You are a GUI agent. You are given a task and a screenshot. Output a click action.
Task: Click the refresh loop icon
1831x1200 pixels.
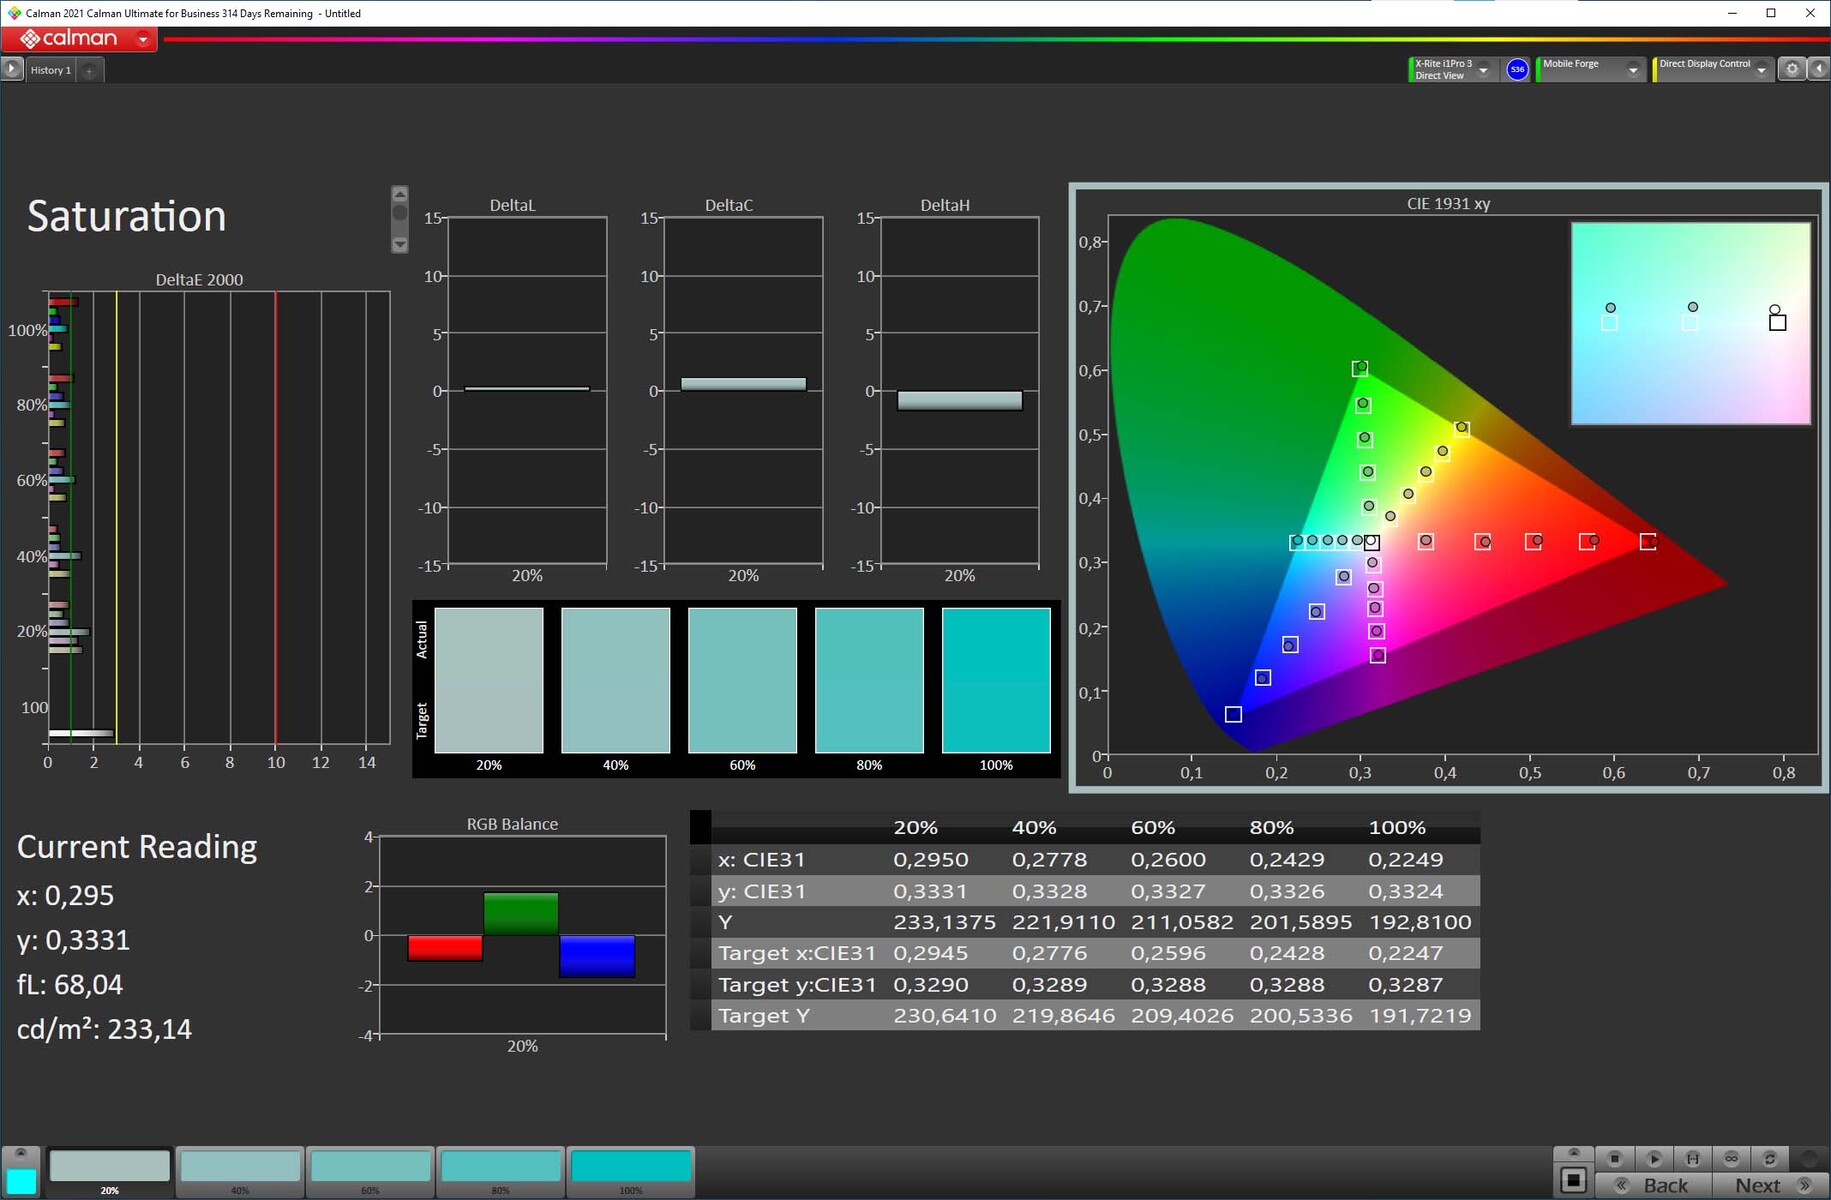point(1769,1158)
